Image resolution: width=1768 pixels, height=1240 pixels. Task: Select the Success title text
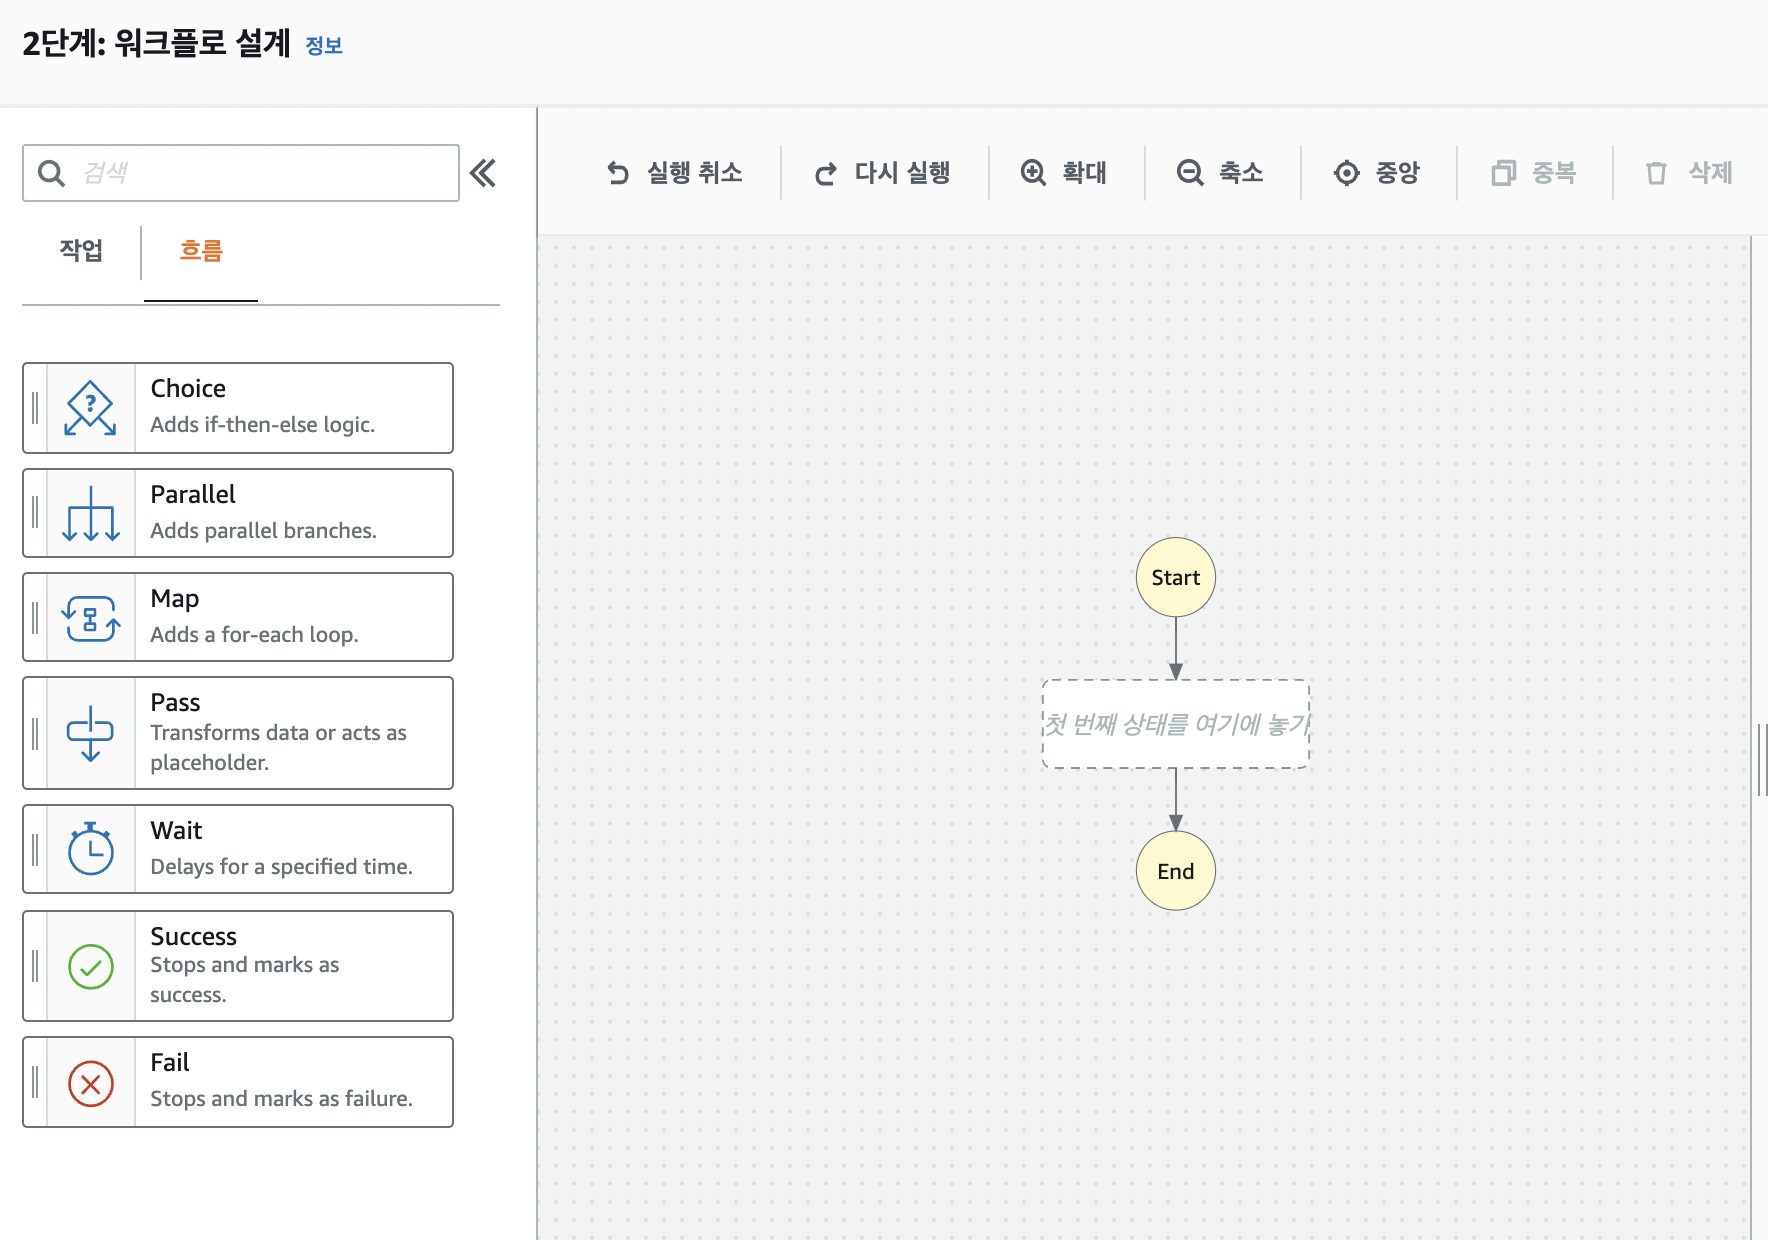[193, 937]
